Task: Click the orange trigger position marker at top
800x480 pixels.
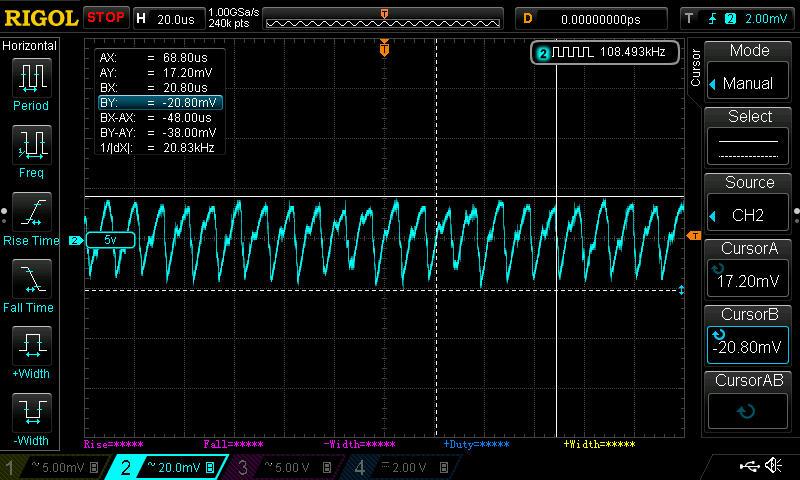Action: (x=384, y=46)
